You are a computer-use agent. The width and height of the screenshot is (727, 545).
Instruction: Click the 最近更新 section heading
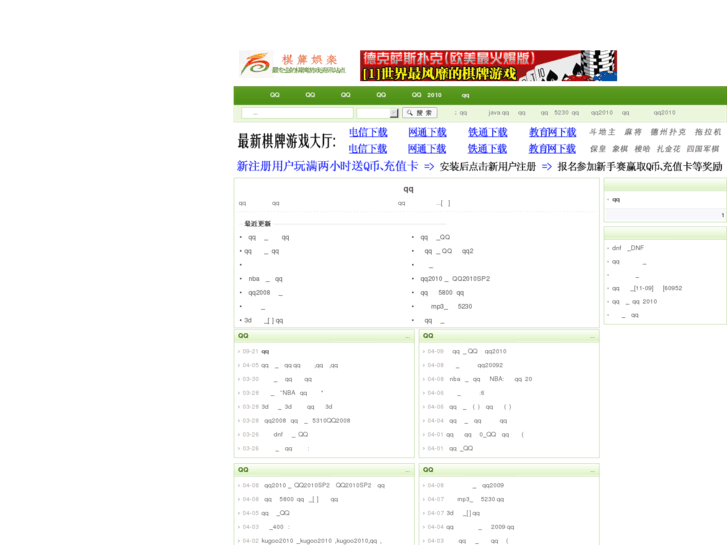[258, 224]
